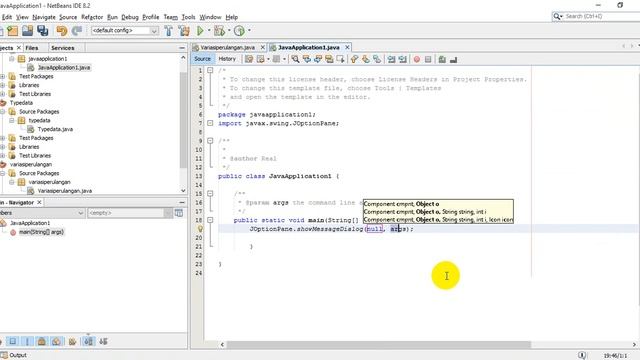Toggle Show Fields filter in Navigator
This screenshot has width=640, height=360.
[13, 341]
